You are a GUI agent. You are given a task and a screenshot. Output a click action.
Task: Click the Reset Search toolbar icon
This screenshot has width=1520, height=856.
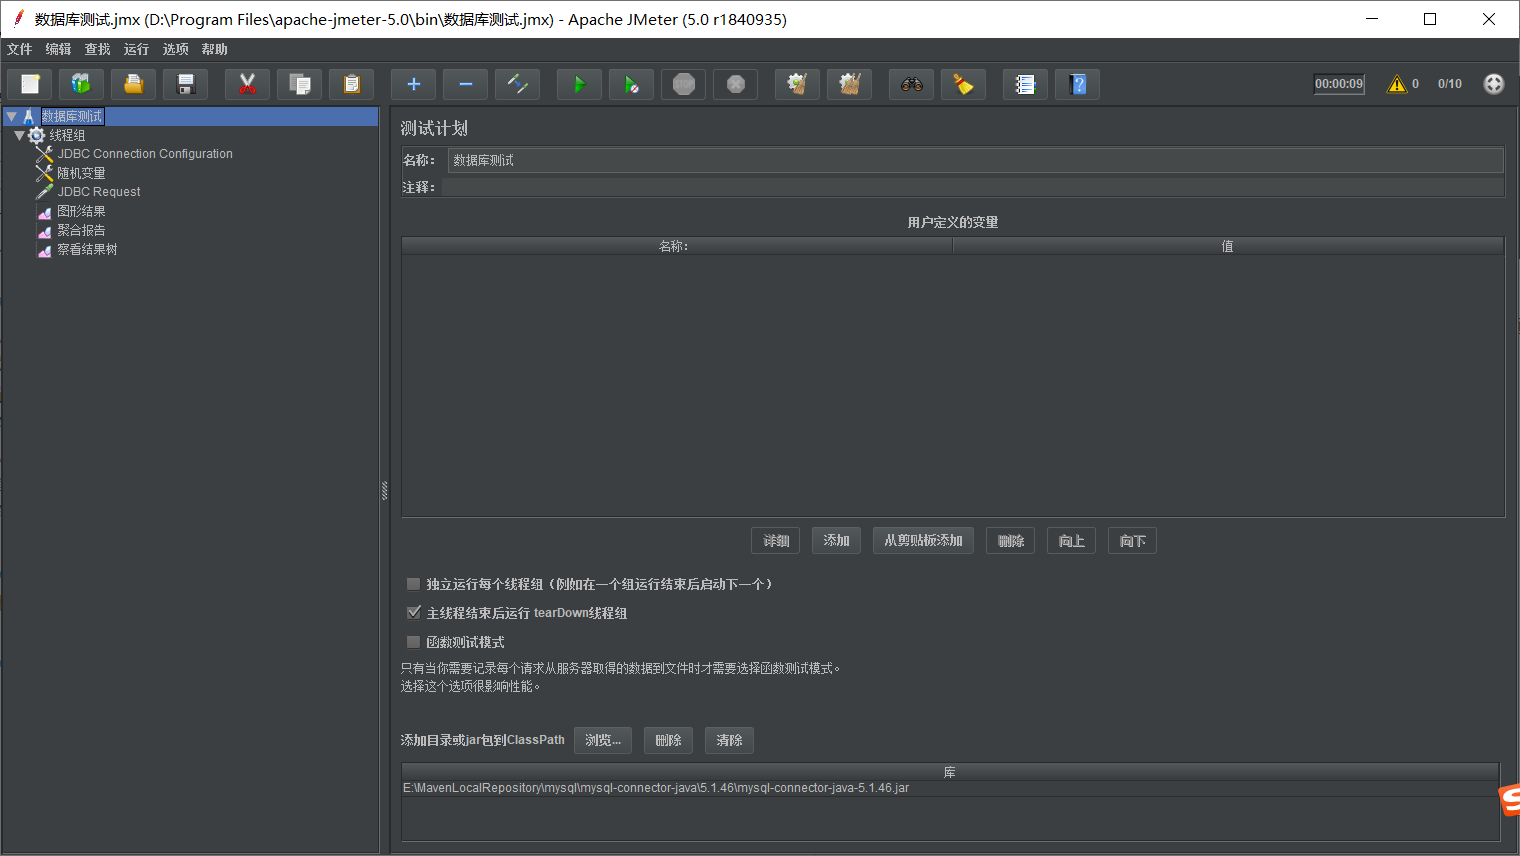pos(964,85)
